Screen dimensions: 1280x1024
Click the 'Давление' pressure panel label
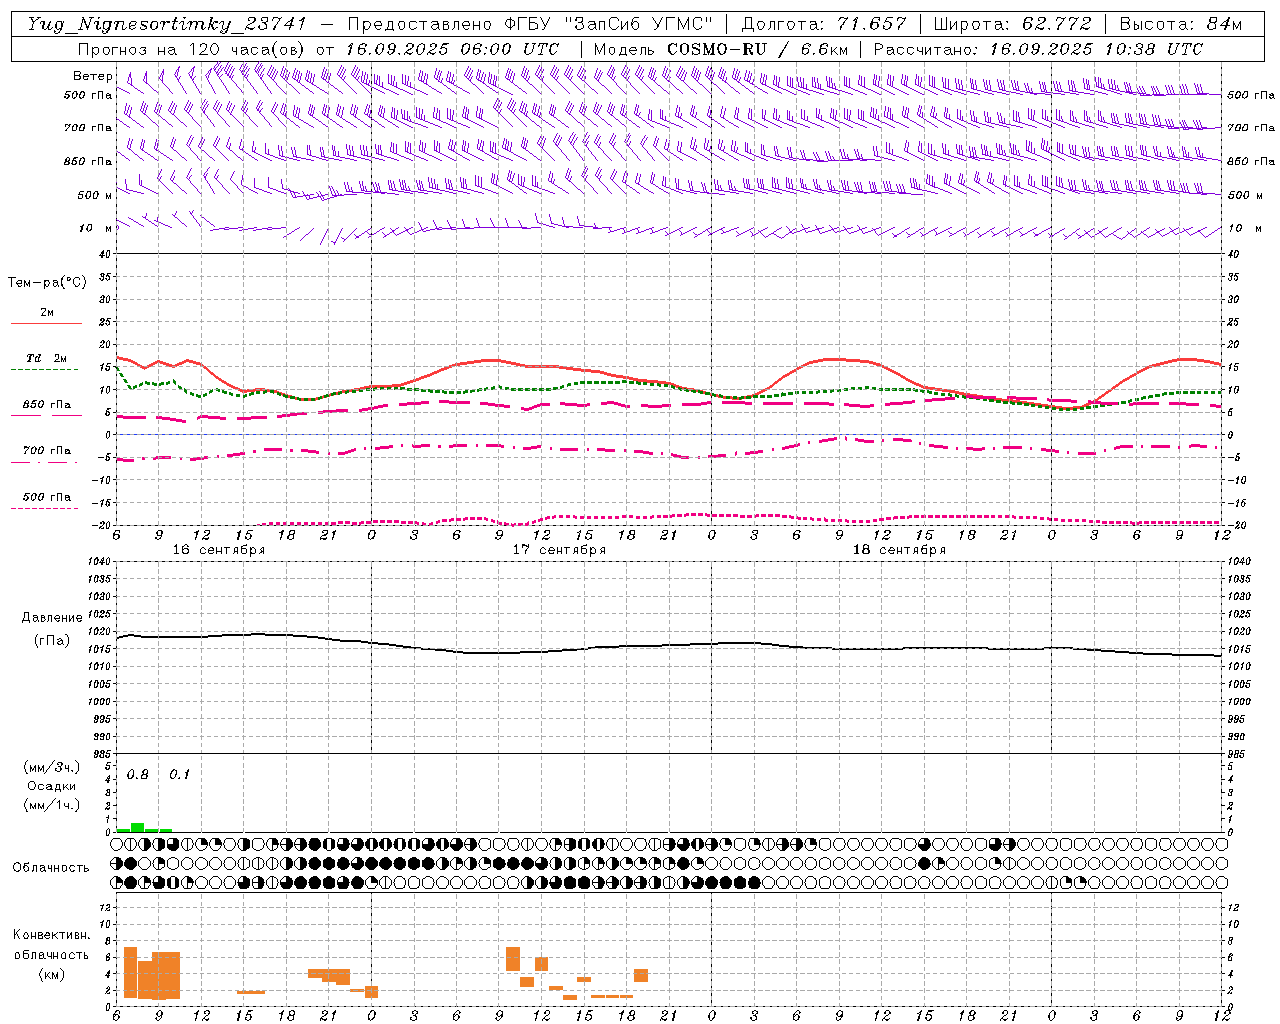point(52,618)
